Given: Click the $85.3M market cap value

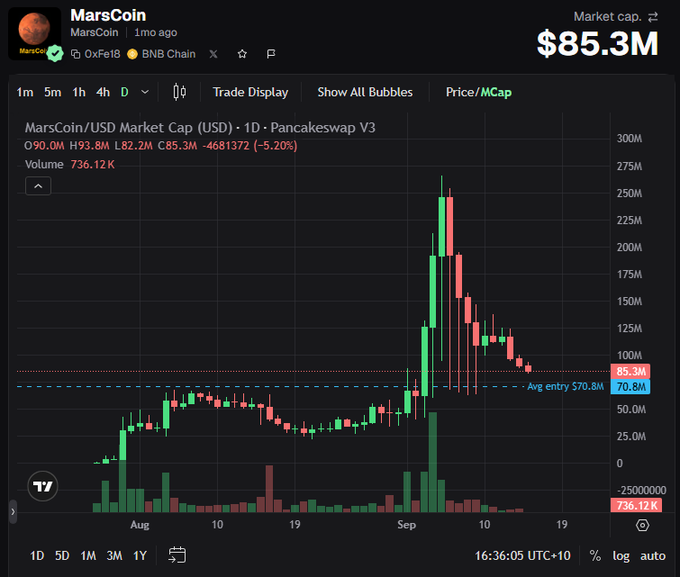Looking at the screenshot, I should pos(598,44).
